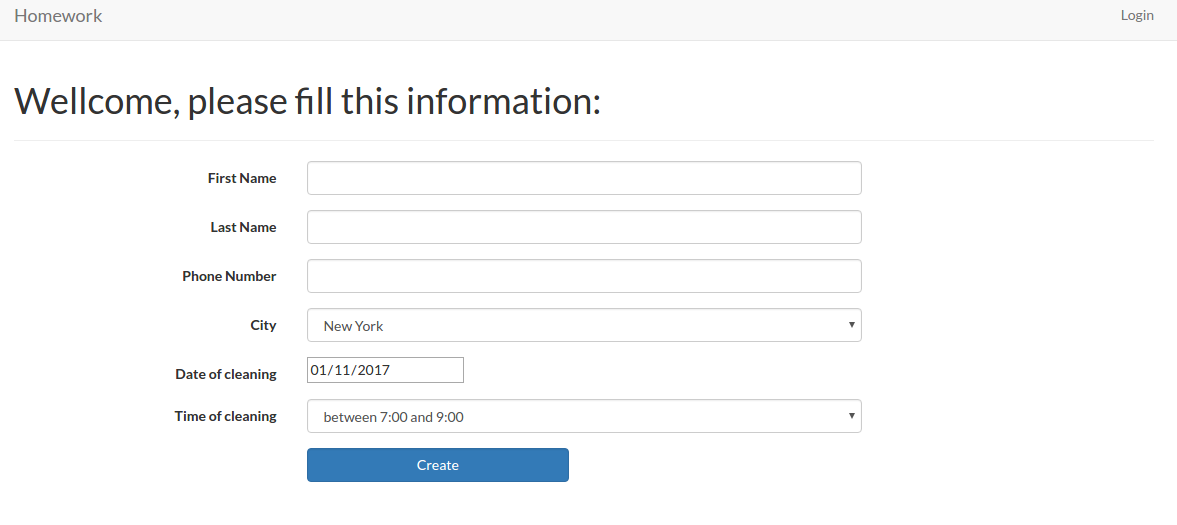Click the Last Name label
Image resolution: width=1177 pixels, height=525 pixels.
pos(243,227)
